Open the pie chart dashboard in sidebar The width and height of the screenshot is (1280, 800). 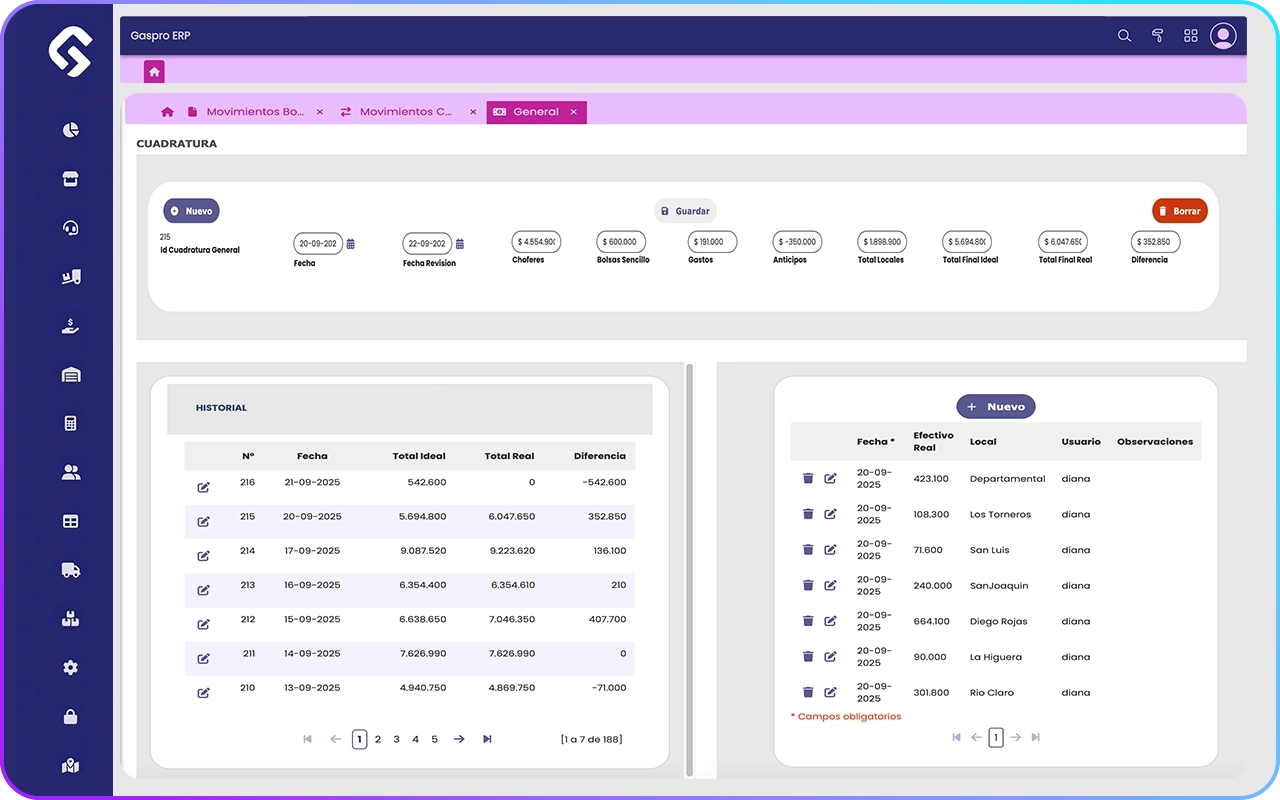click(70, 130)
